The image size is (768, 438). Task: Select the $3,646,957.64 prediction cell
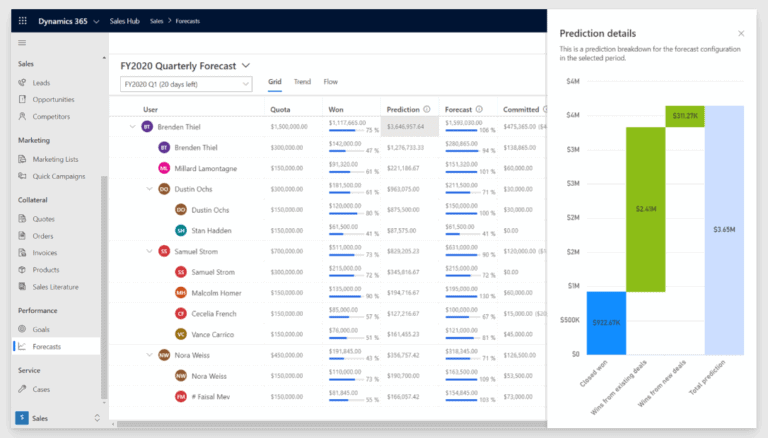(409, 126)
